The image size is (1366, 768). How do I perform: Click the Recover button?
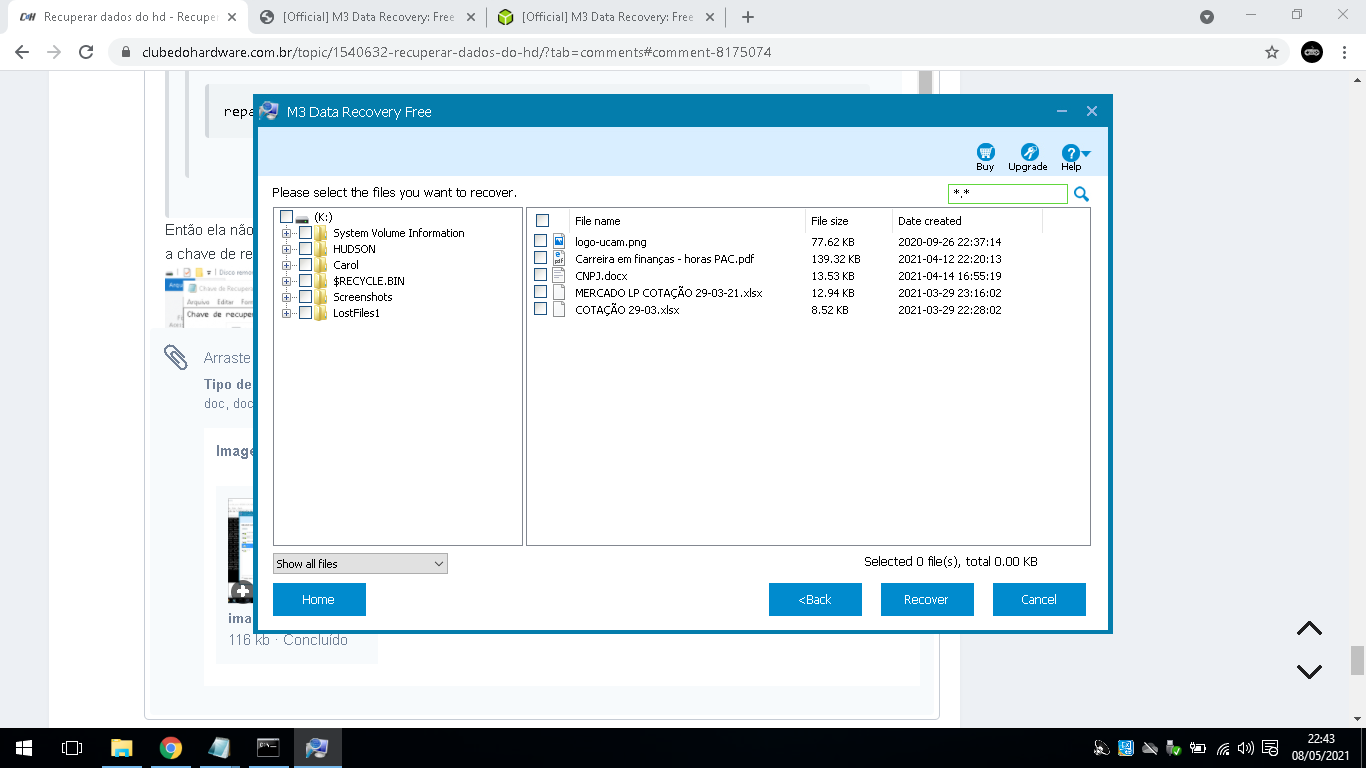(x=927, y=599)
